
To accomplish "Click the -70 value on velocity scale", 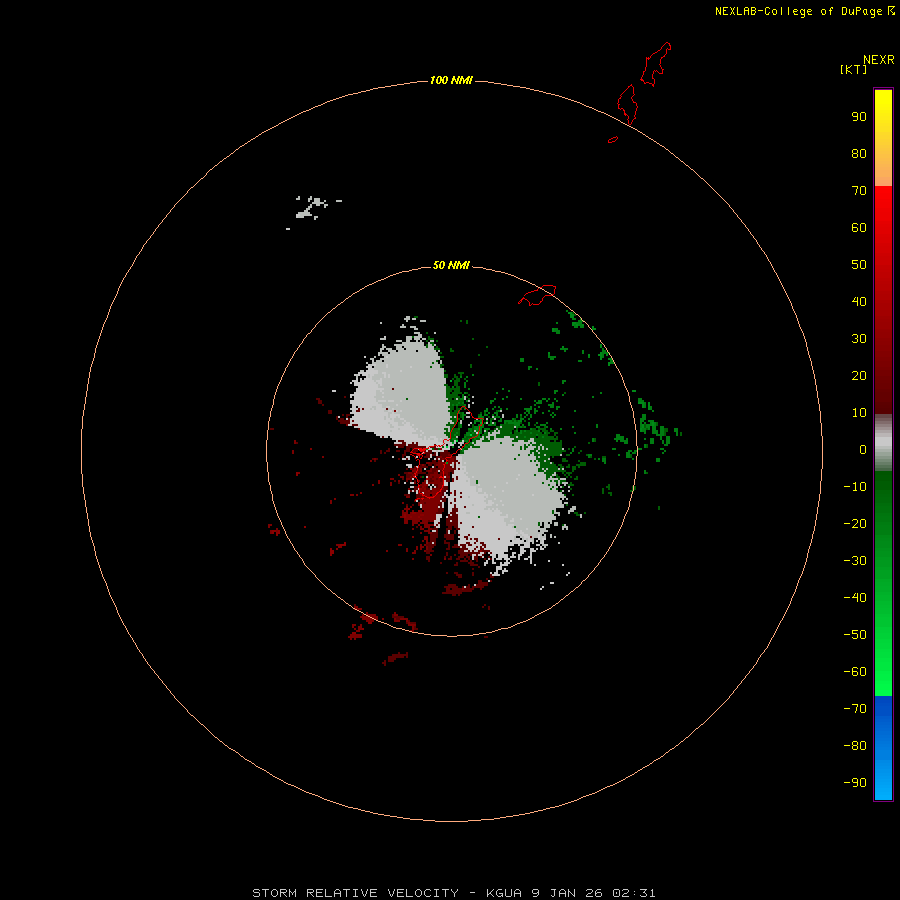I will [855, 709].
